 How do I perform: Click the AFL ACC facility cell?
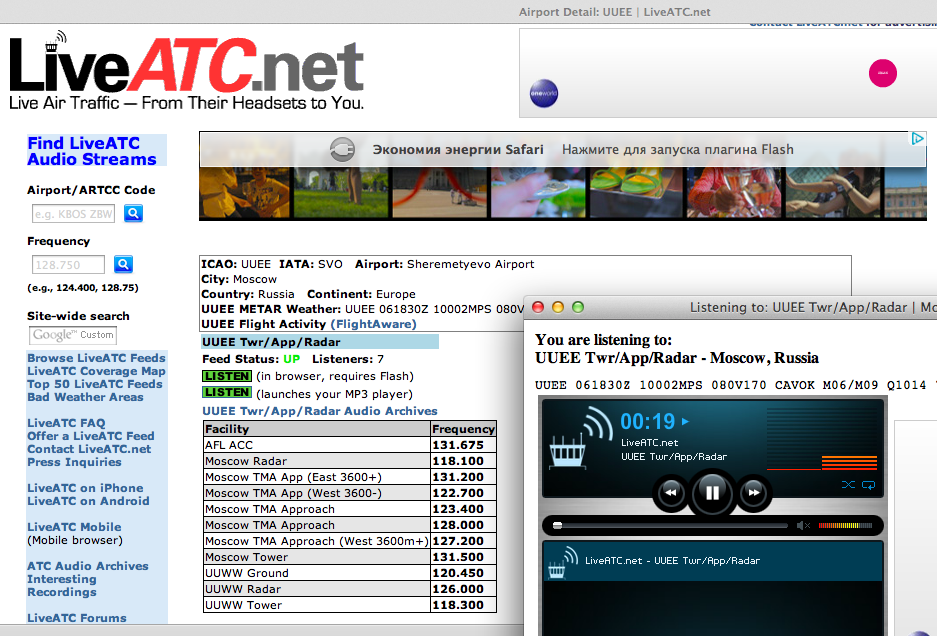click(x=317, y=445)
